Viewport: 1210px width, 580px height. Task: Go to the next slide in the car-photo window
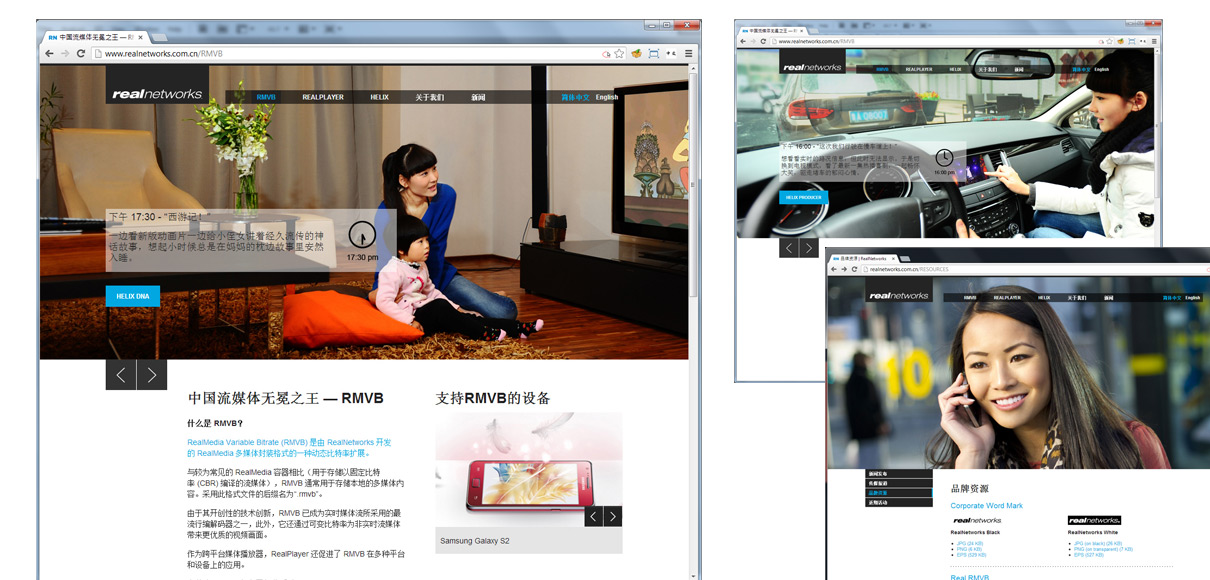pos(808,248)
